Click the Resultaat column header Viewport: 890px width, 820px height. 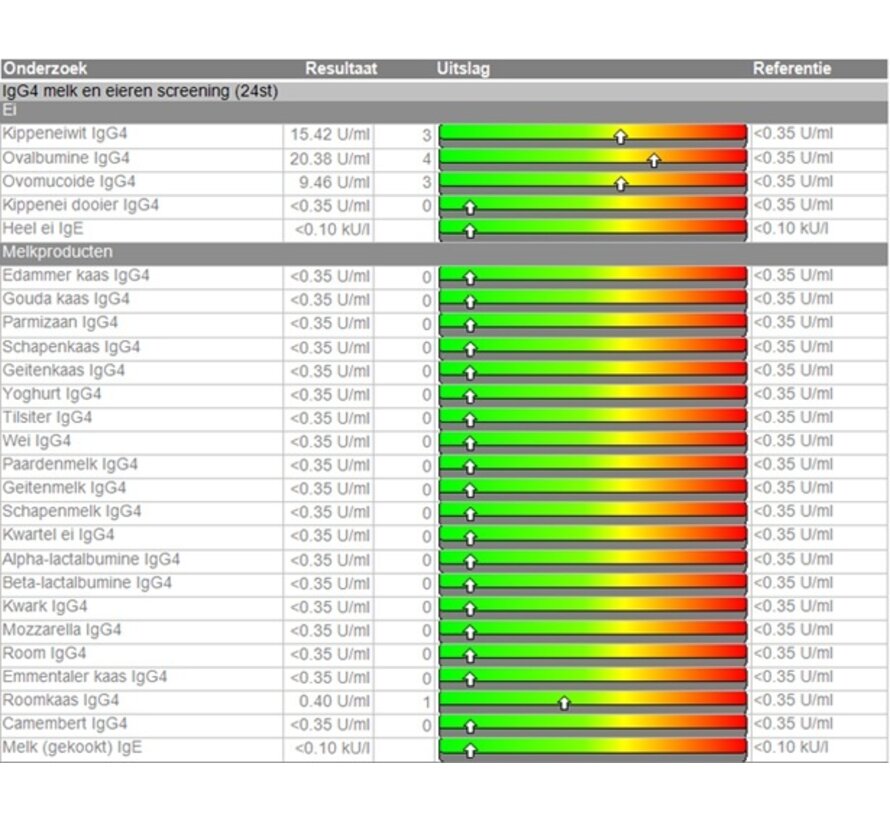pyautogui.click(x=339, y=69)
